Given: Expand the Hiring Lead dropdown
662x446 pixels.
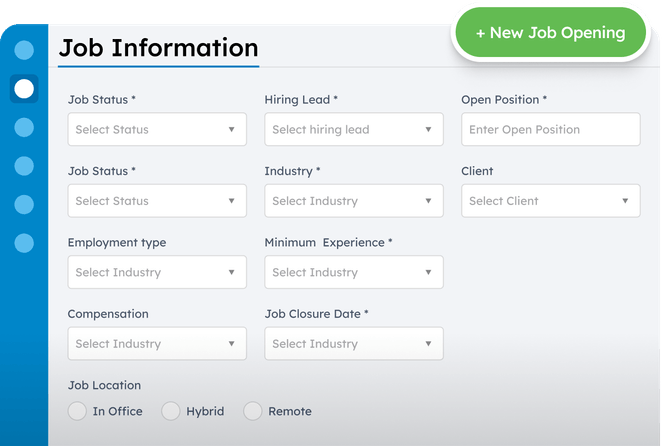Looking at the screenshot, I should (354, 130).
